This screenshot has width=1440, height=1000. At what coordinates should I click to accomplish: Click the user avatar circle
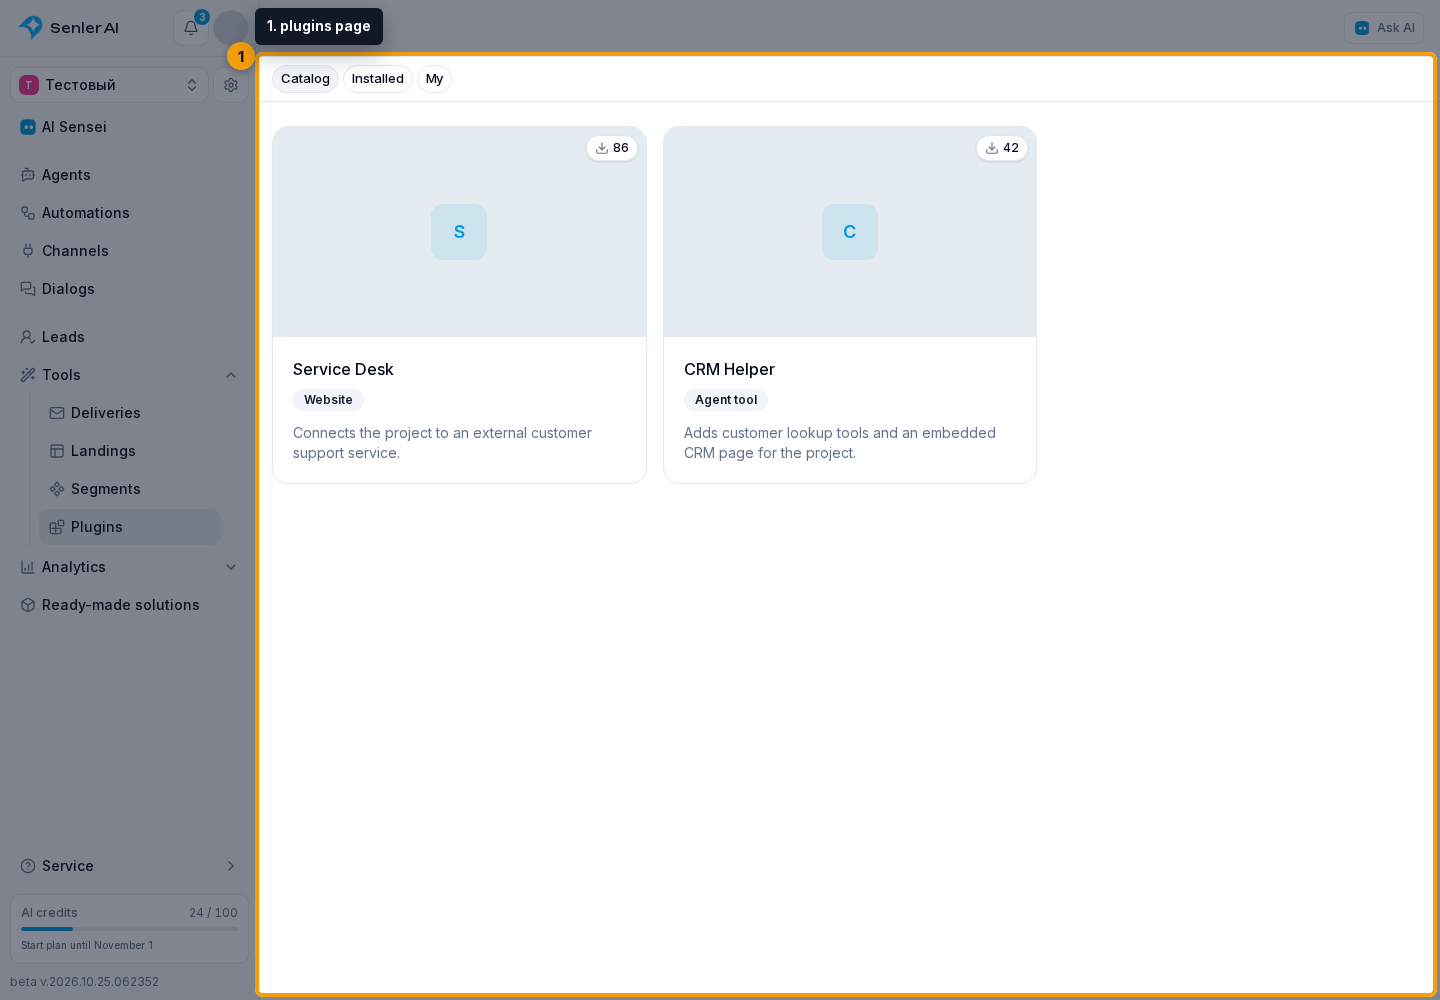pos(231,28)
